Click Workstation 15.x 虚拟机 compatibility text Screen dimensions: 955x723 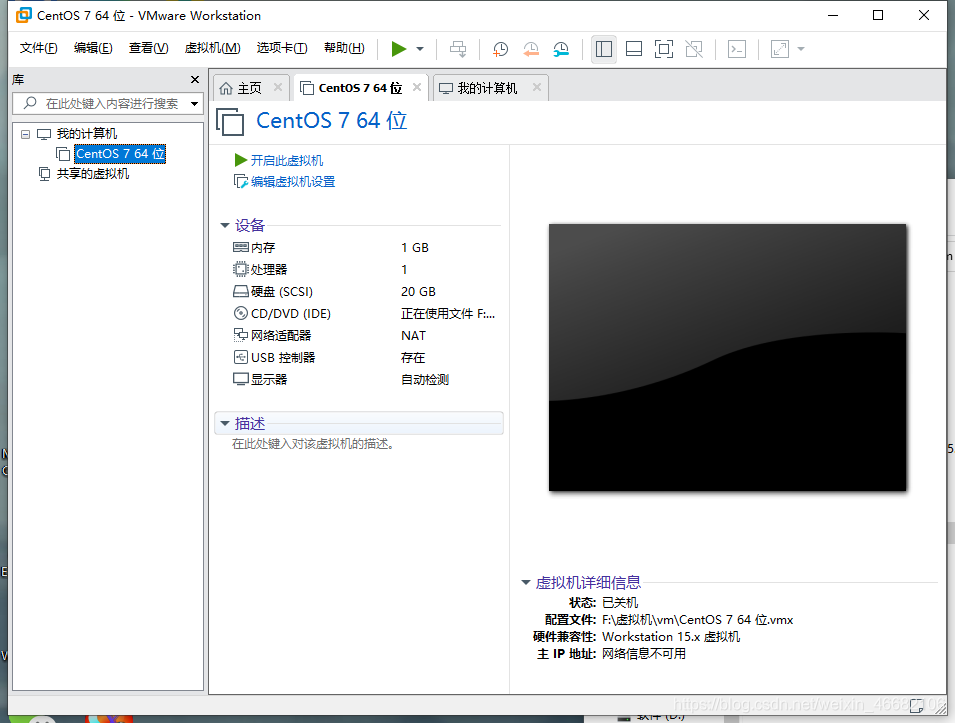[x=671, y=637]
